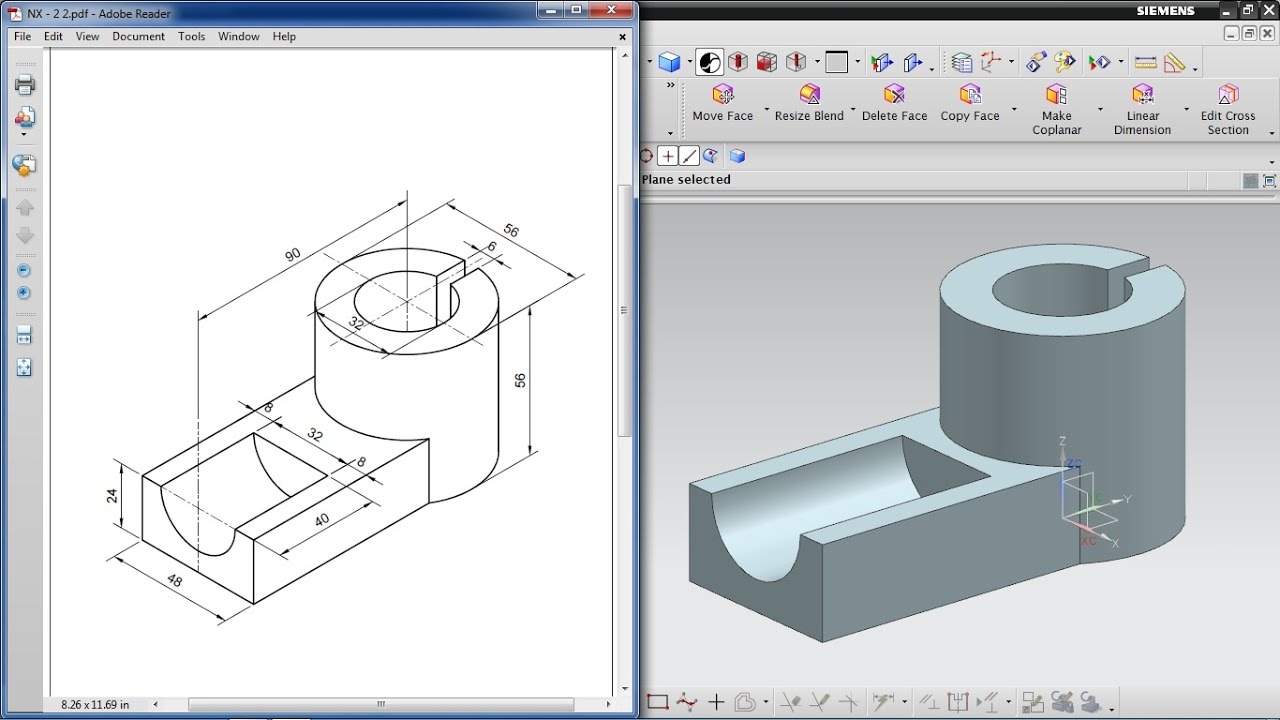Open dropdown arrow beside Make Coplanar
This screenshot has height=720, width=1280.
tap(1100, 109)
